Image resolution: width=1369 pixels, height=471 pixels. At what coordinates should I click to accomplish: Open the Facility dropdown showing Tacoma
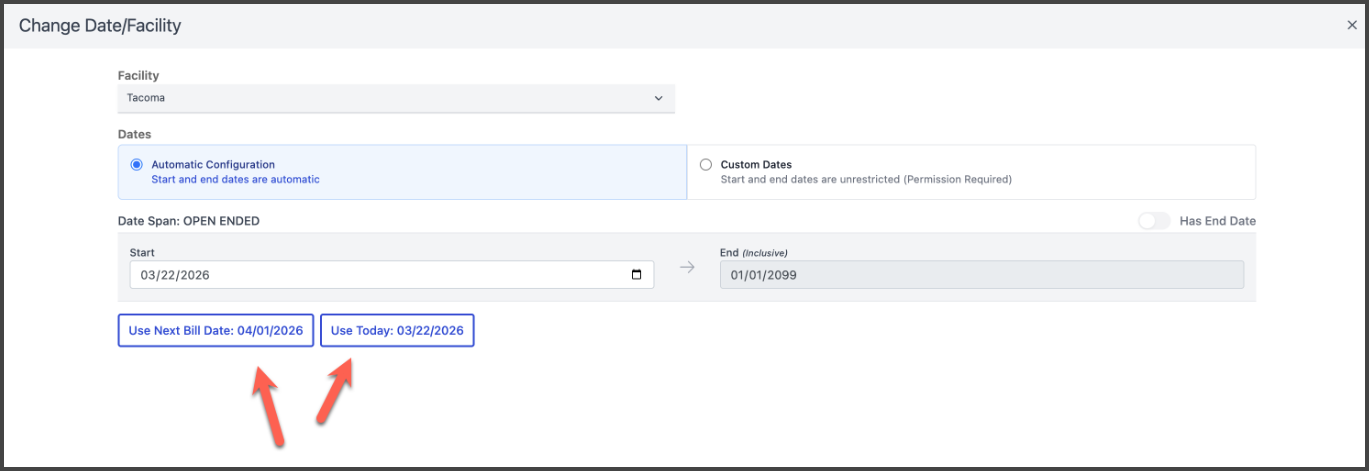click(x=395, y=98)
